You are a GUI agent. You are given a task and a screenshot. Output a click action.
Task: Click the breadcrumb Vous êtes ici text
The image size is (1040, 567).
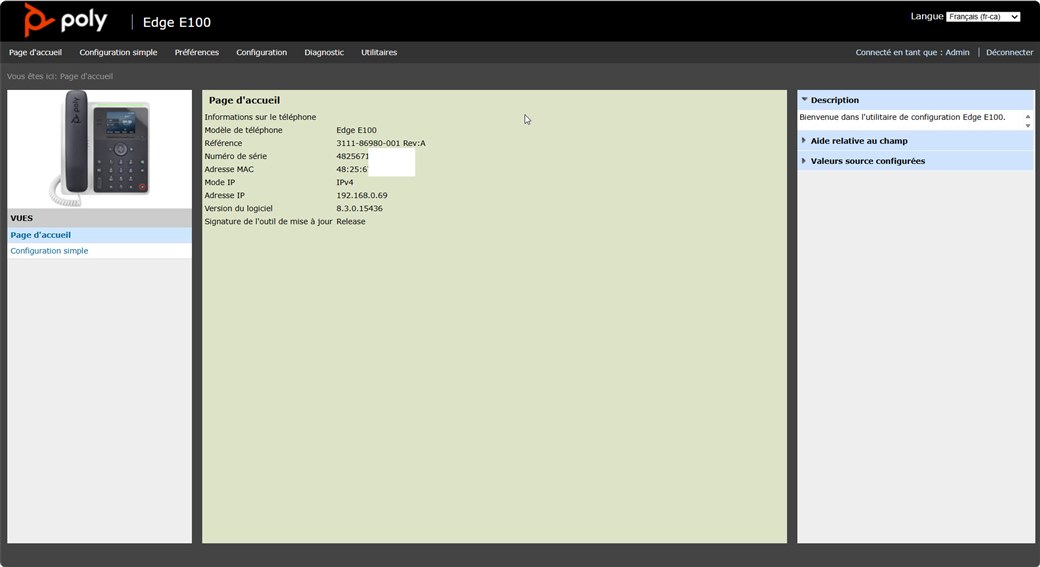click(x=31, y=76)
